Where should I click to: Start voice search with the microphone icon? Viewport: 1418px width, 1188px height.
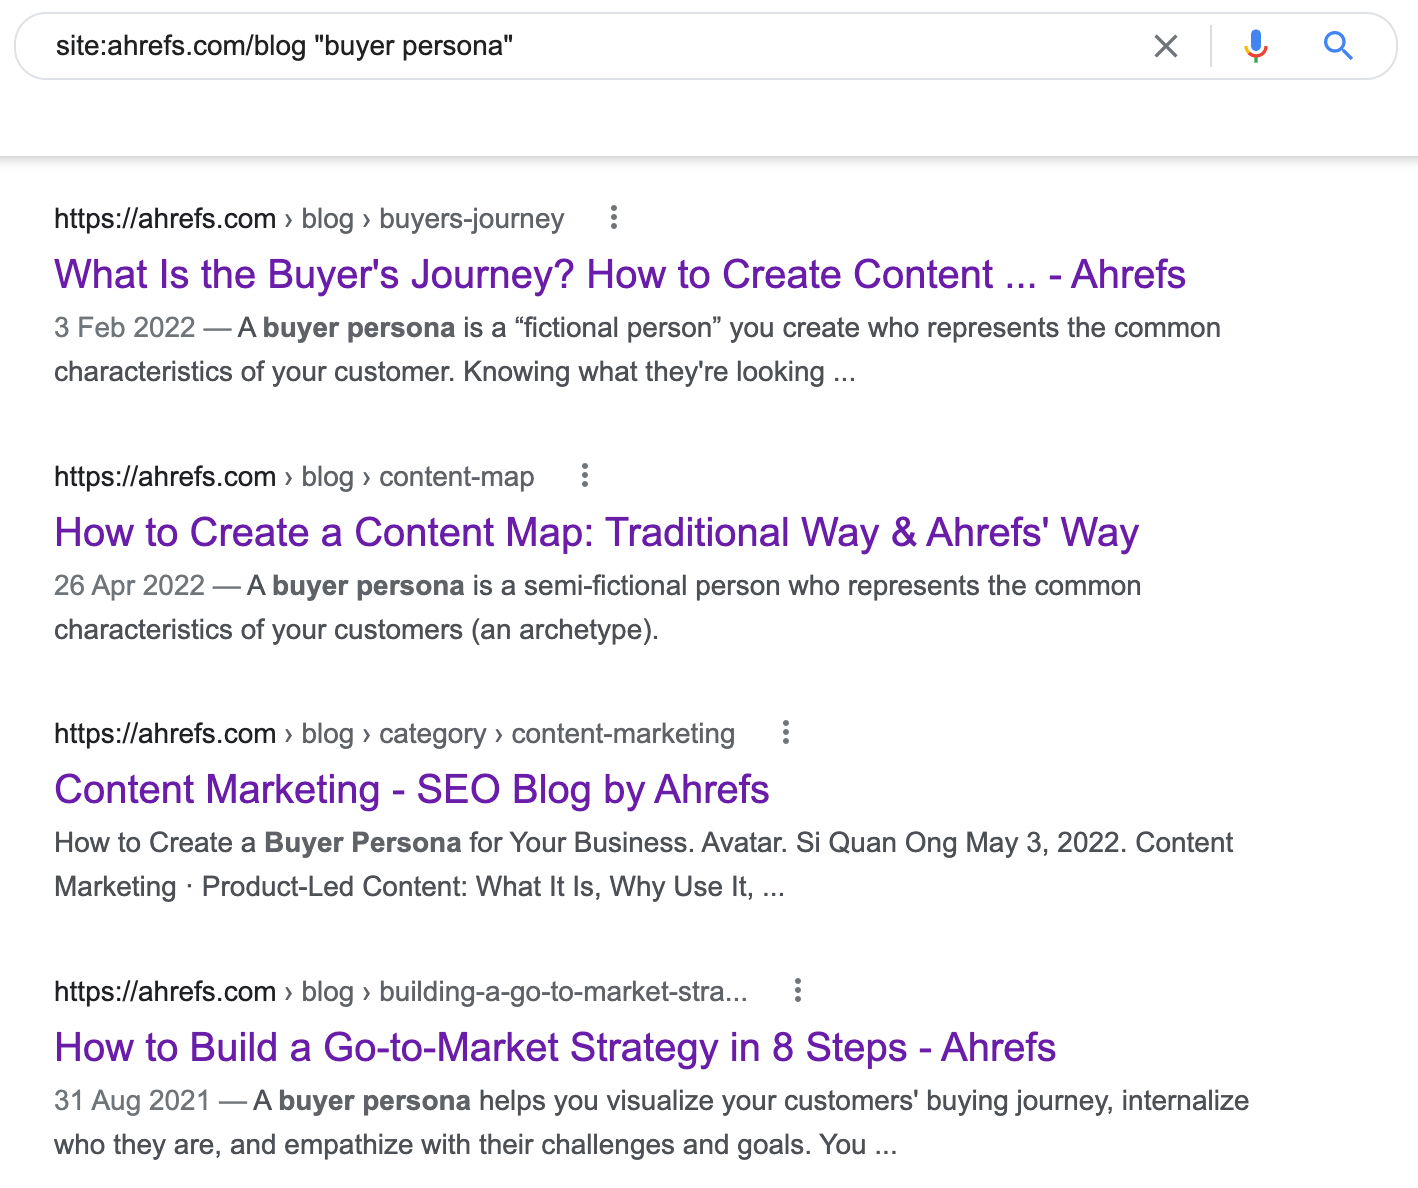pos(1256,46)
